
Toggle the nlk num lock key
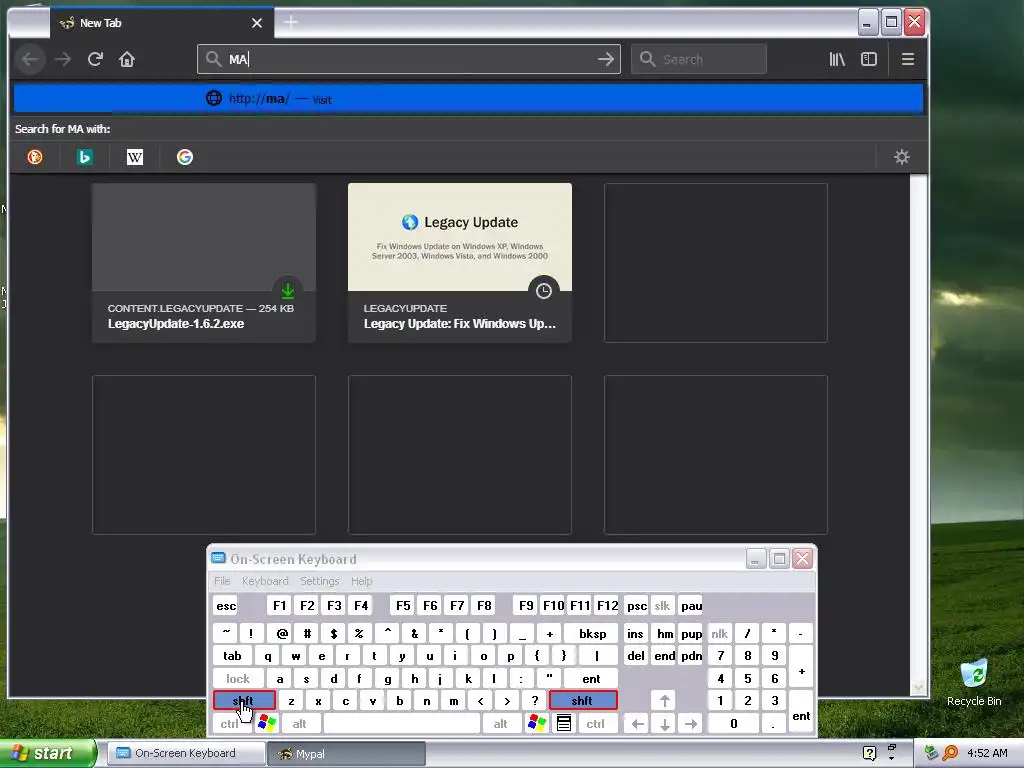[720, 633]
